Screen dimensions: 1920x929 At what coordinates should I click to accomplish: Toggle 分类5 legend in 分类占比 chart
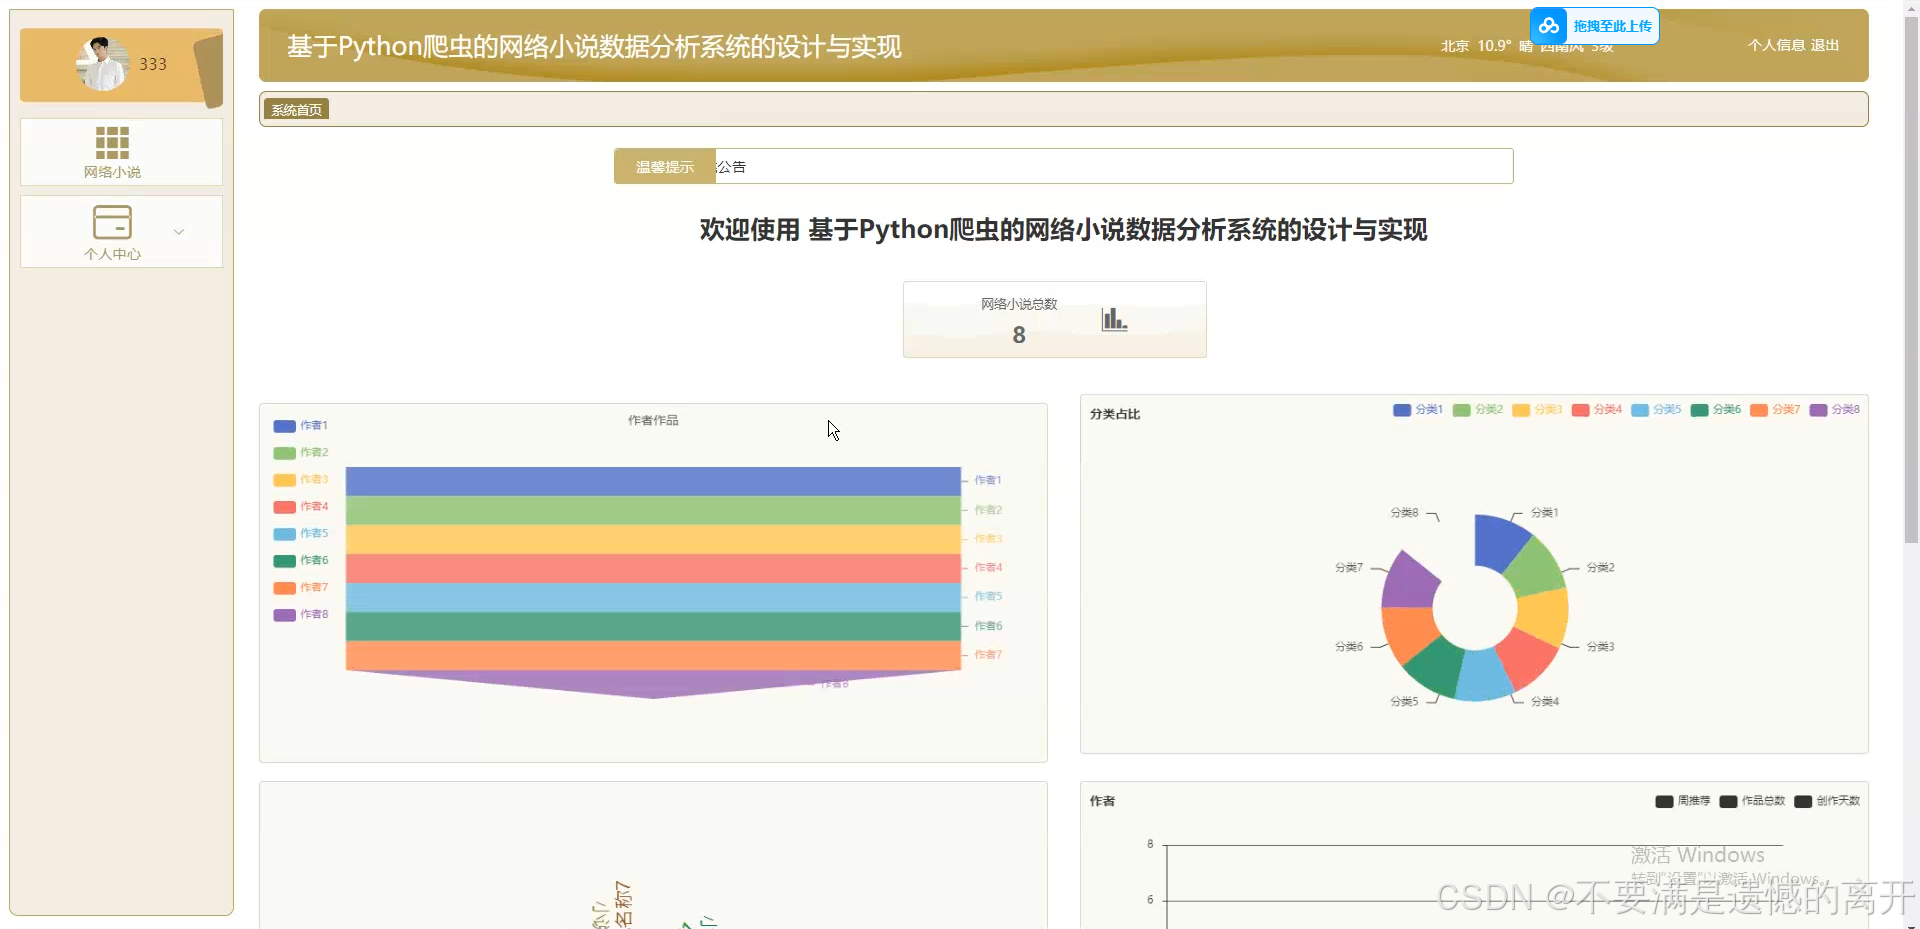coord(1656,410)
